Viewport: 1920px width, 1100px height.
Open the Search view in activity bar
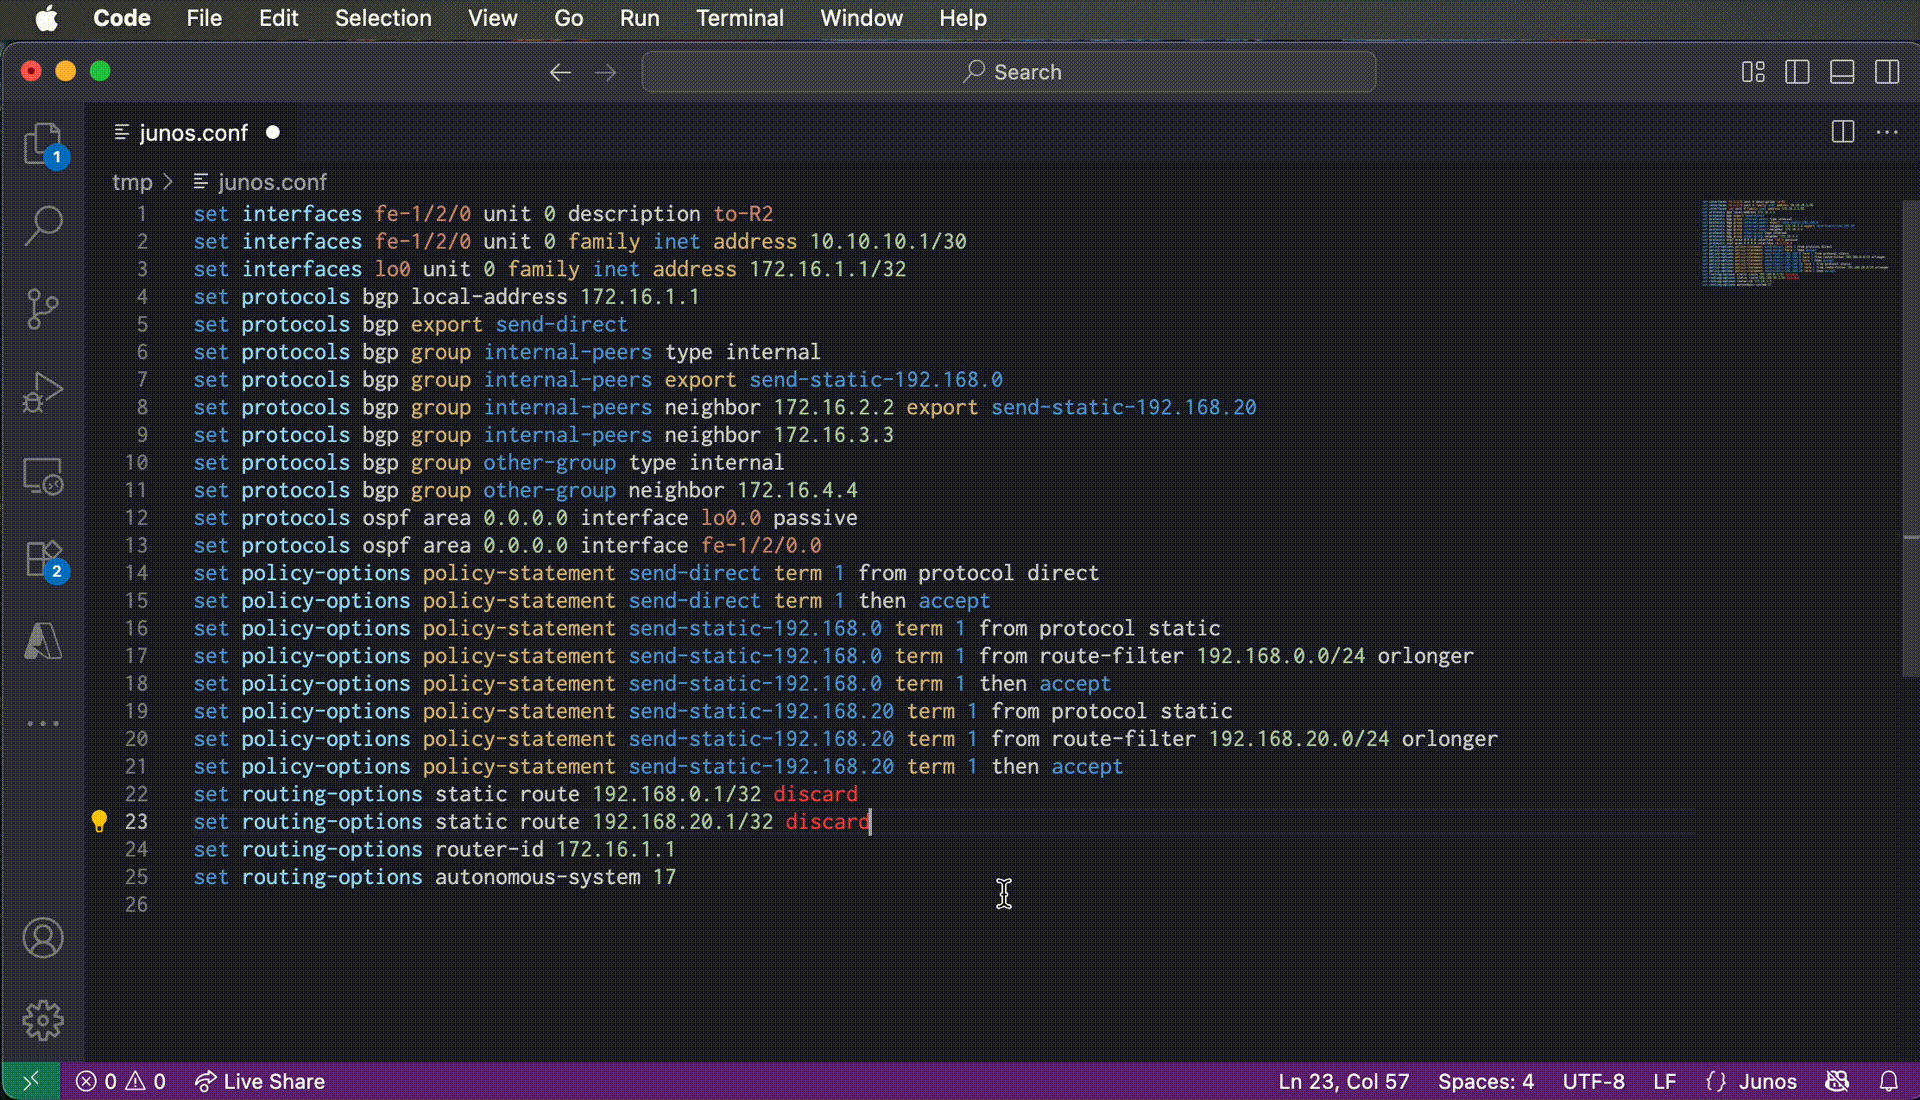coord(43,226)
